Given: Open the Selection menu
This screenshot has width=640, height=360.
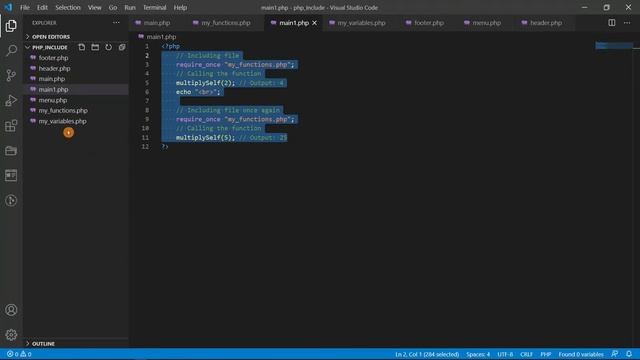Looking at the screenshot, I should click(68, 7).
